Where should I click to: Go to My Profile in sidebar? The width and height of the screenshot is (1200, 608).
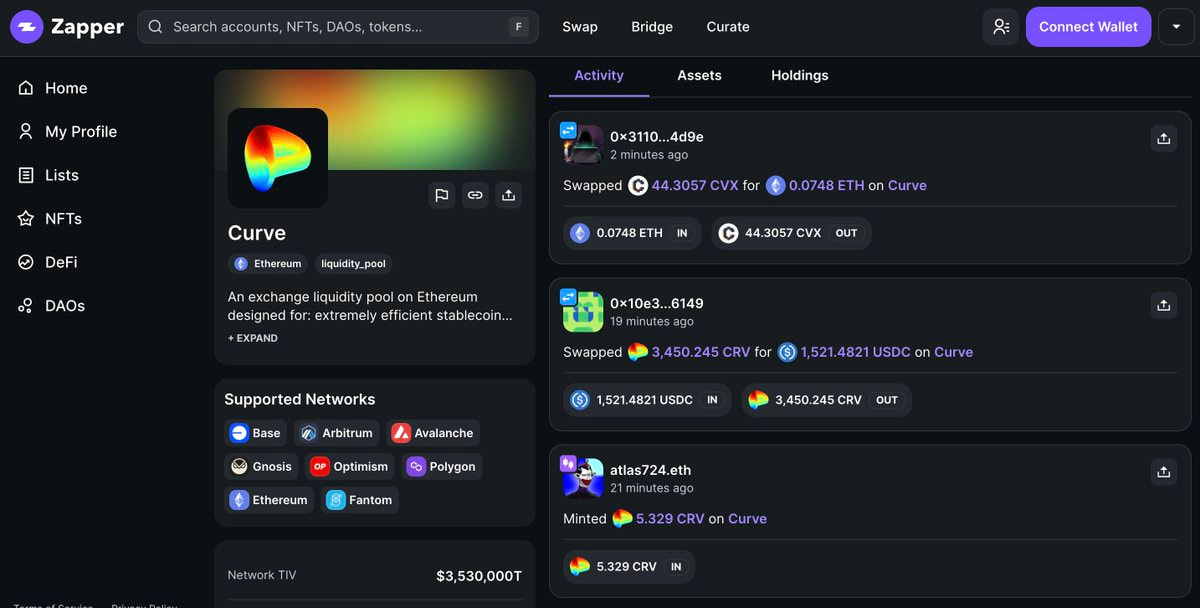coord(68,131)
